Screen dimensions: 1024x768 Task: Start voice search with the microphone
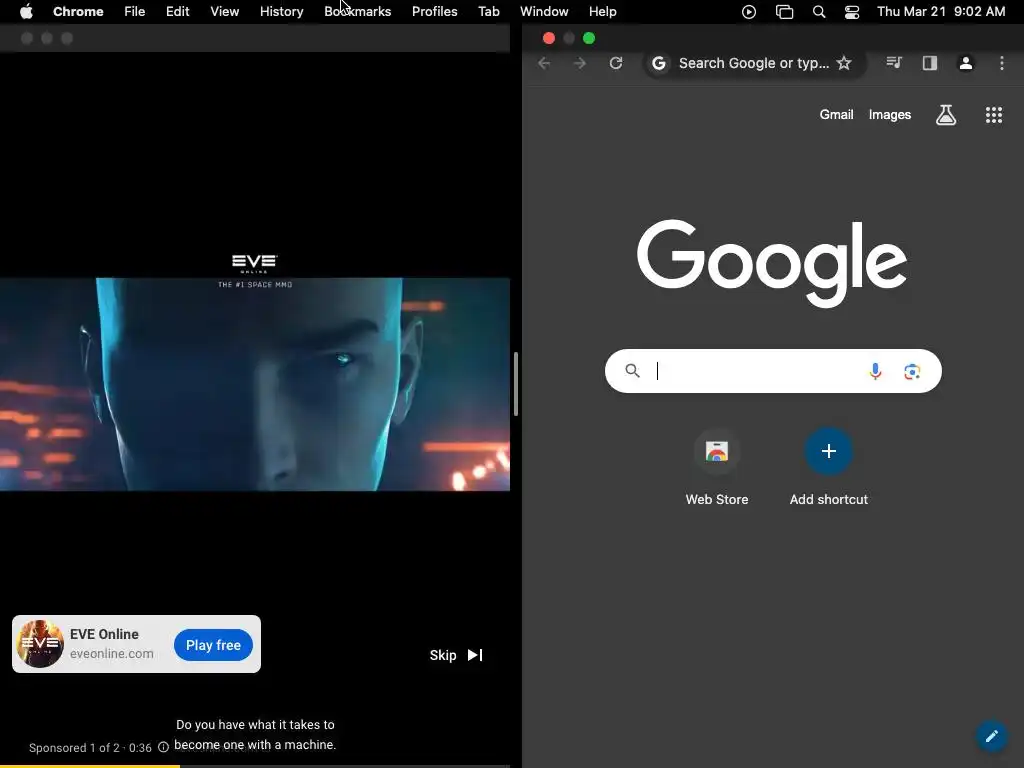tap(876, 371)
